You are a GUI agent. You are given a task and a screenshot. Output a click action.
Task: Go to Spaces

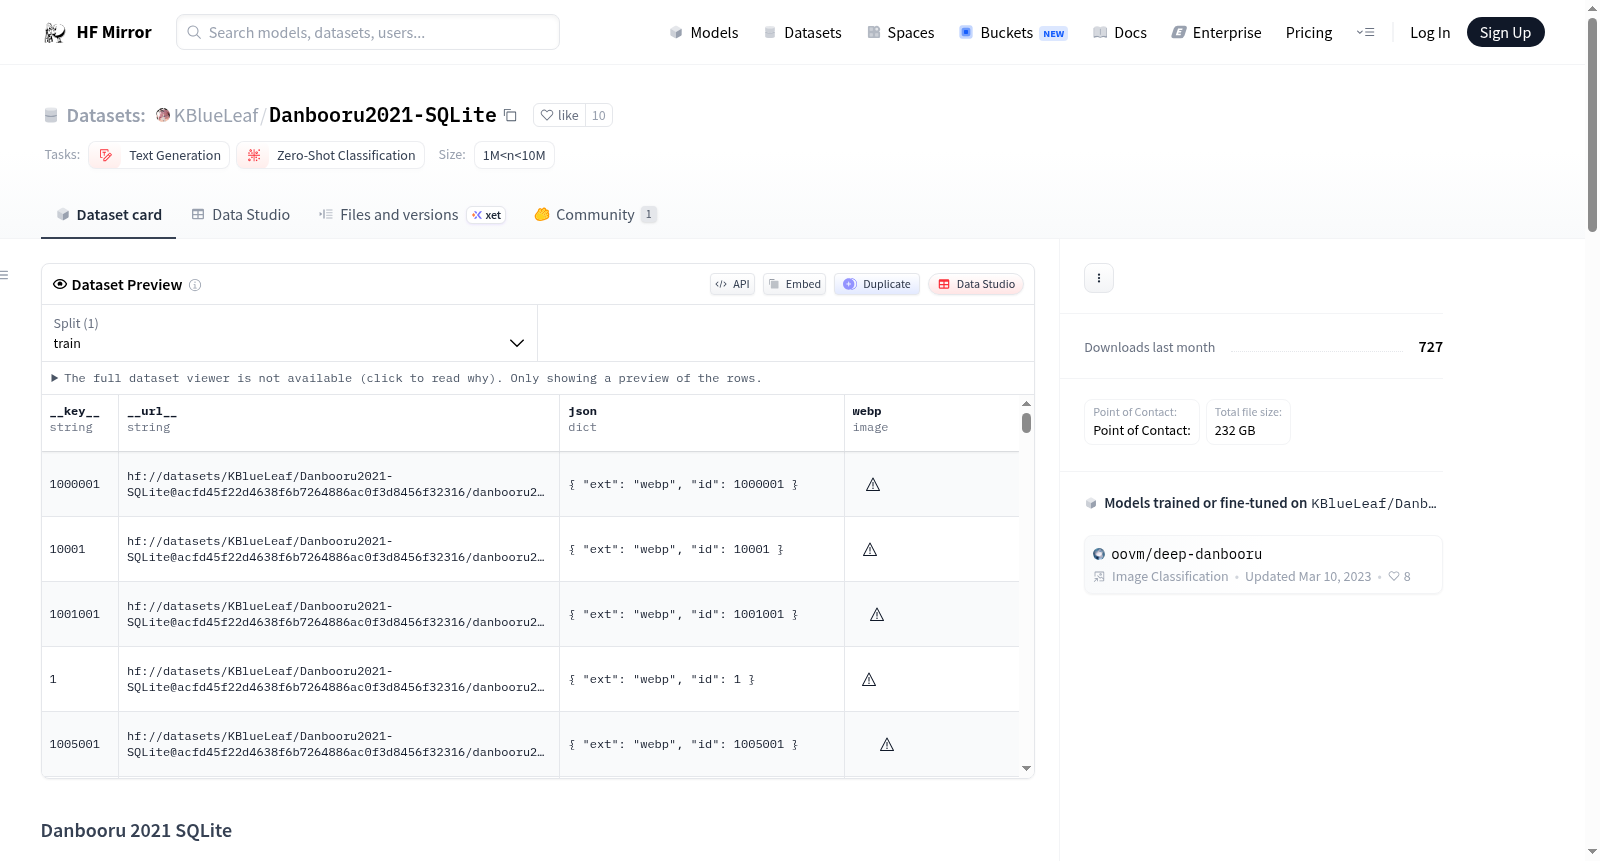pos(900,33)
